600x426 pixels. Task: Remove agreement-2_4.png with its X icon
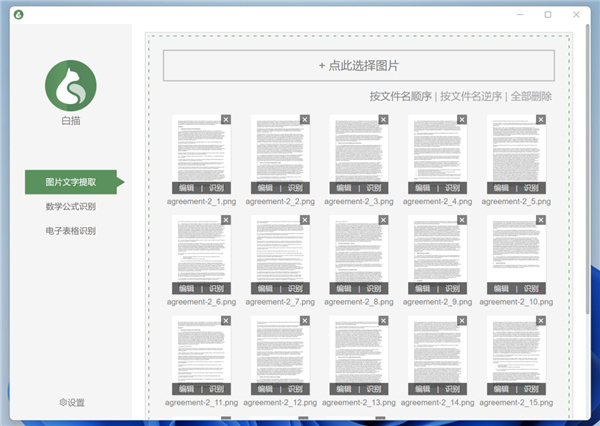coord(462,119)
